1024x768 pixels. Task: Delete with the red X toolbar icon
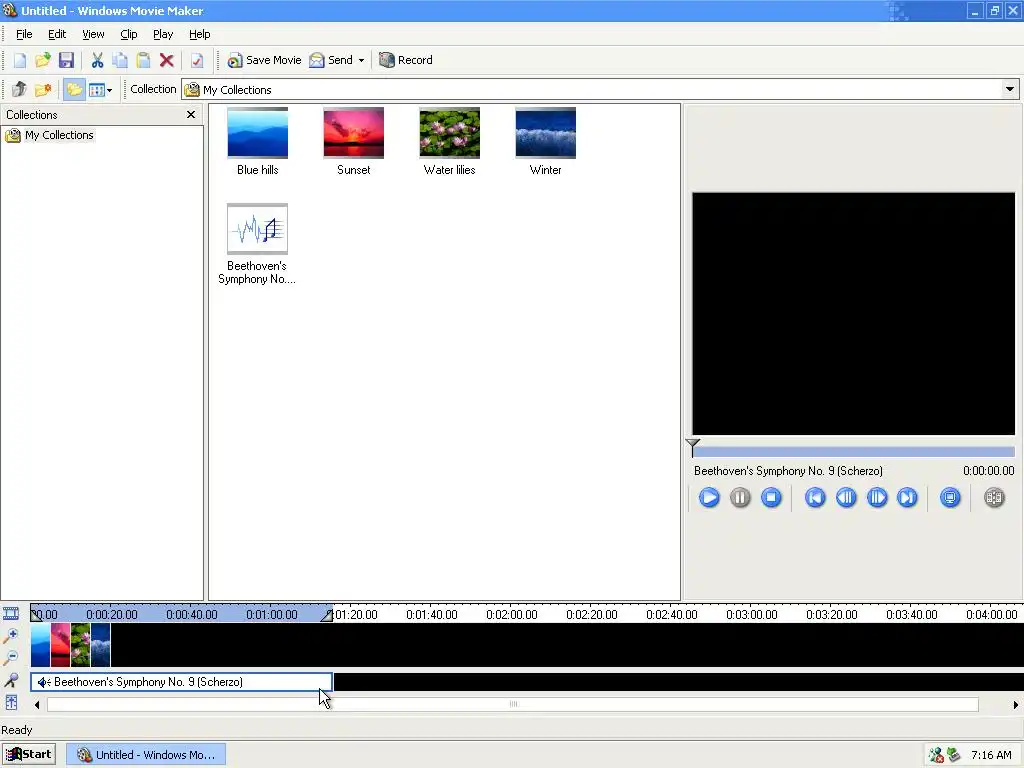click(x=167, y=60)
